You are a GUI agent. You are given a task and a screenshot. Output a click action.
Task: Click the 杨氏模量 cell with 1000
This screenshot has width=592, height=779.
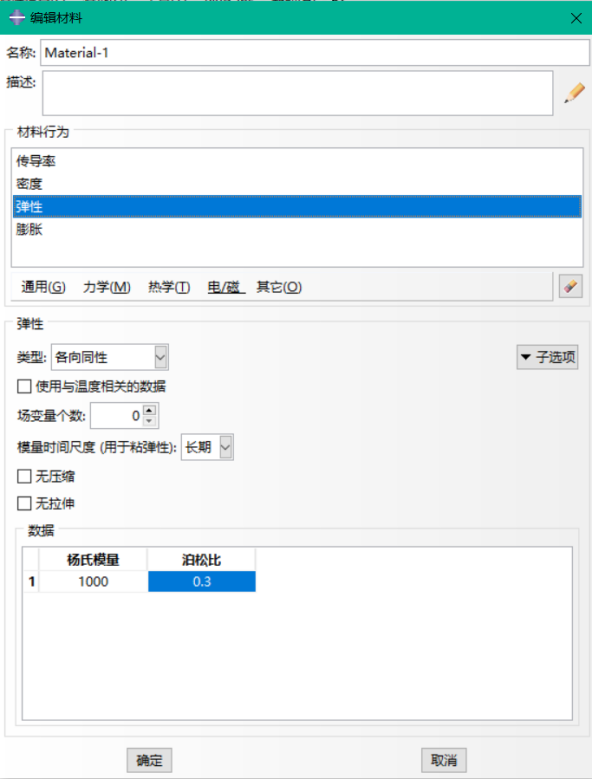[93, 581]
